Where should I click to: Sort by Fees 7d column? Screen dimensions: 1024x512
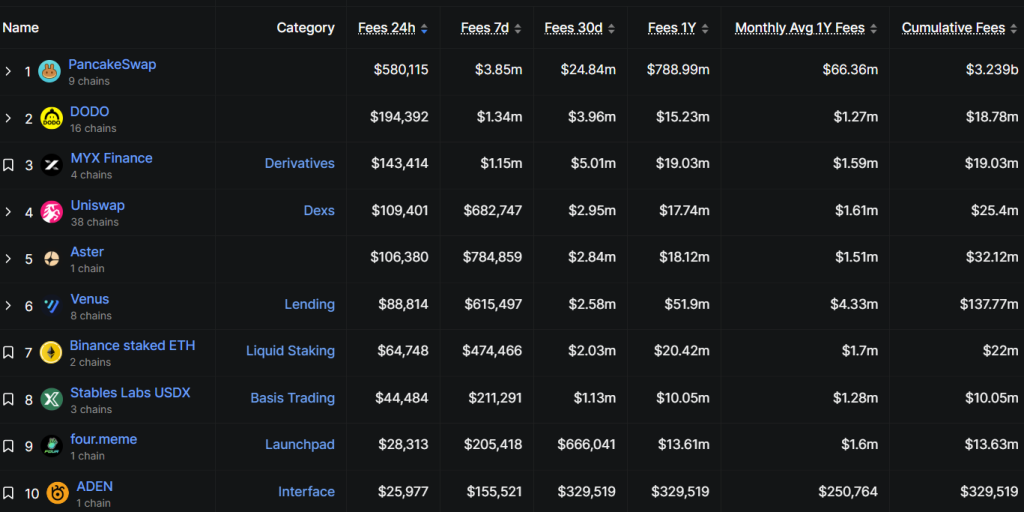point(490,28)
